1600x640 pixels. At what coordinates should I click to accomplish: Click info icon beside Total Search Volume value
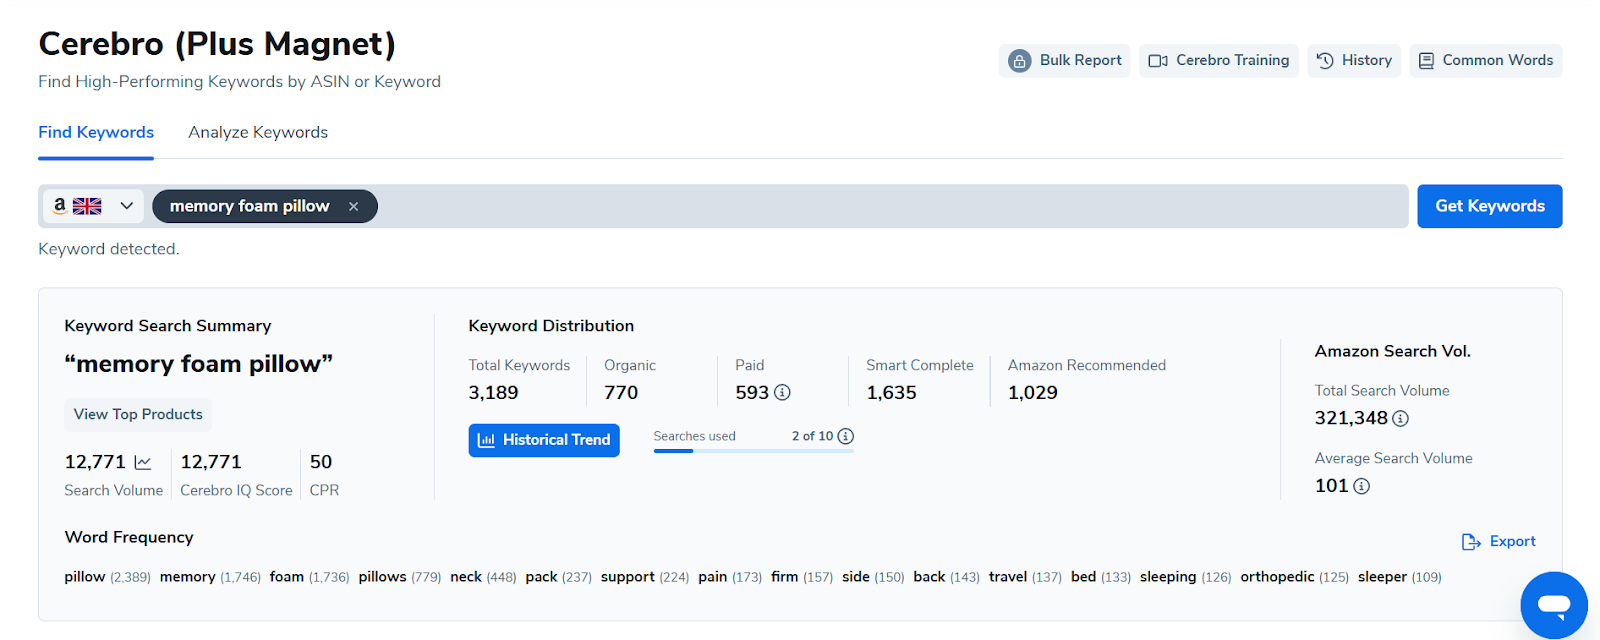pyautogui.click(x=1400, y=419)
